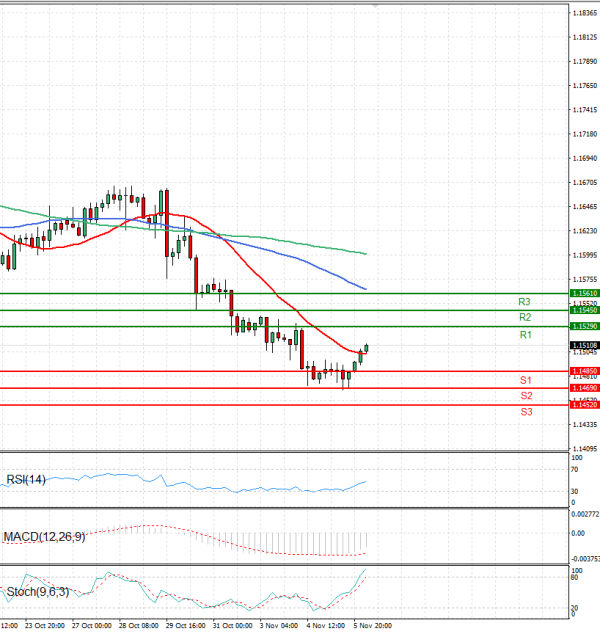Select the R3 resistance label
Viewport: 600px width, 634px height.
coord(524,301)
